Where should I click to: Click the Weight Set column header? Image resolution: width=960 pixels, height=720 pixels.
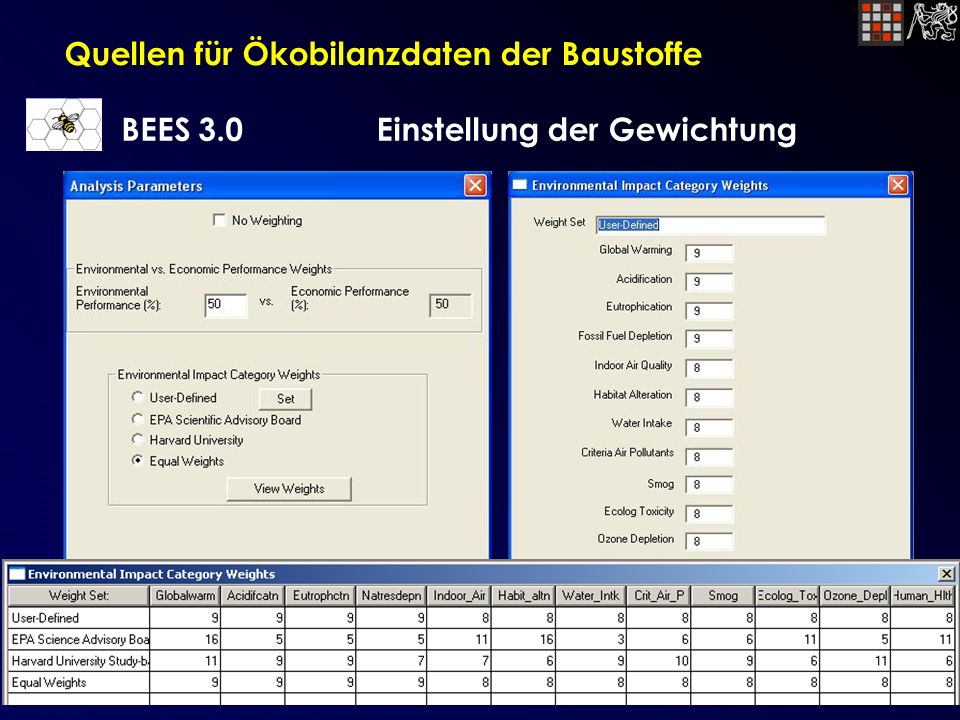coord(78,595)
